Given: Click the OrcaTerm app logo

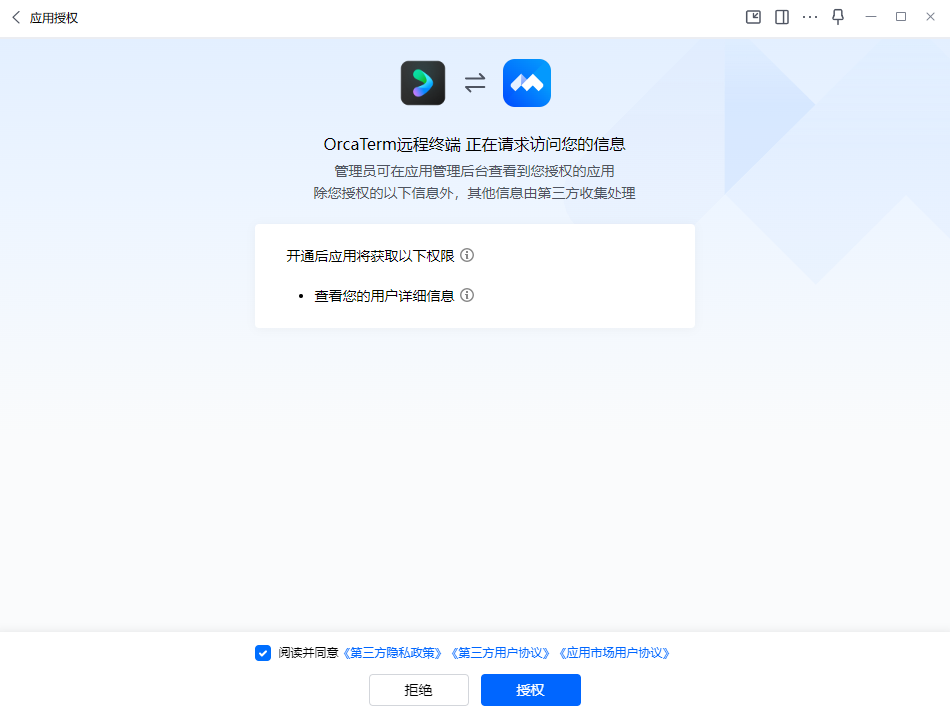Looking at the screenshot, I should click(x=423, y=83).
